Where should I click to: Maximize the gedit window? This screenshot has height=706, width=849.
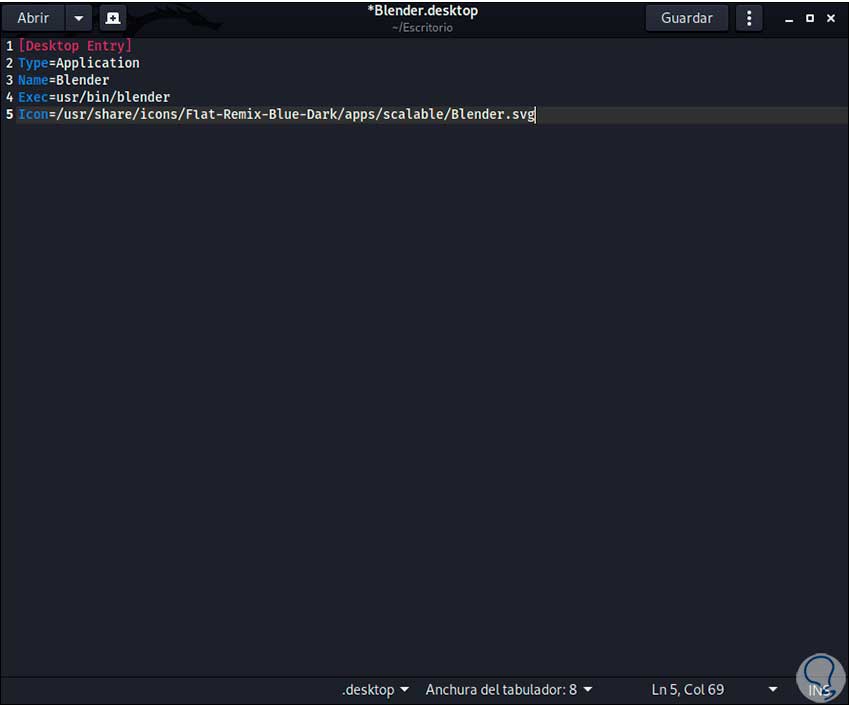810,18
